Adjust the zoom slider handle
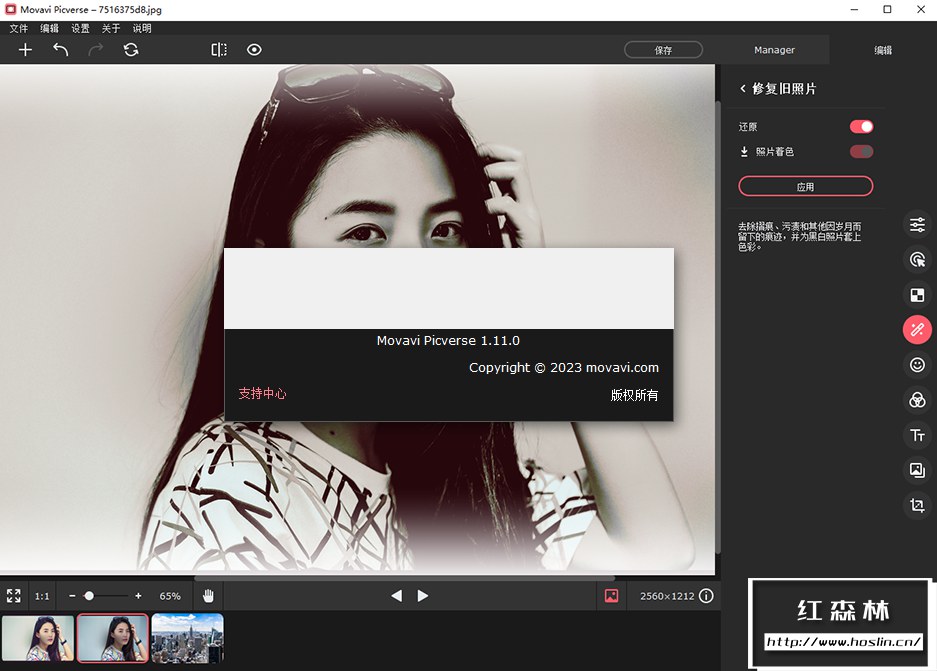937x671 pixels. tap(89, 596)
